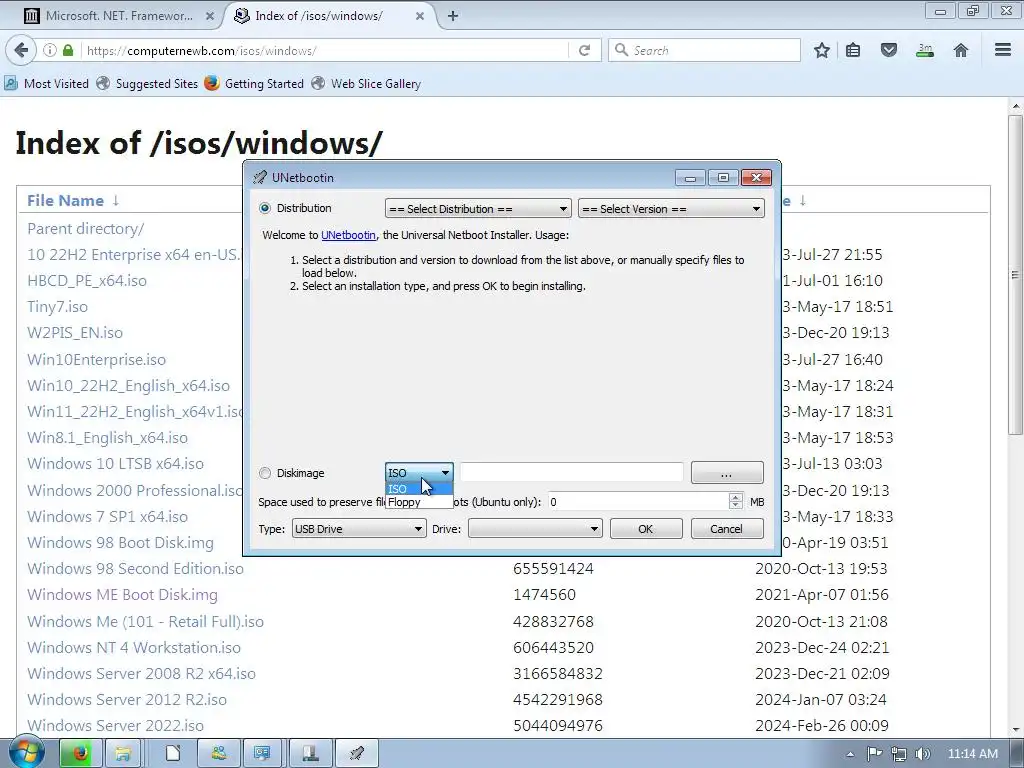Click the diskimage file path field

[571, 472]
